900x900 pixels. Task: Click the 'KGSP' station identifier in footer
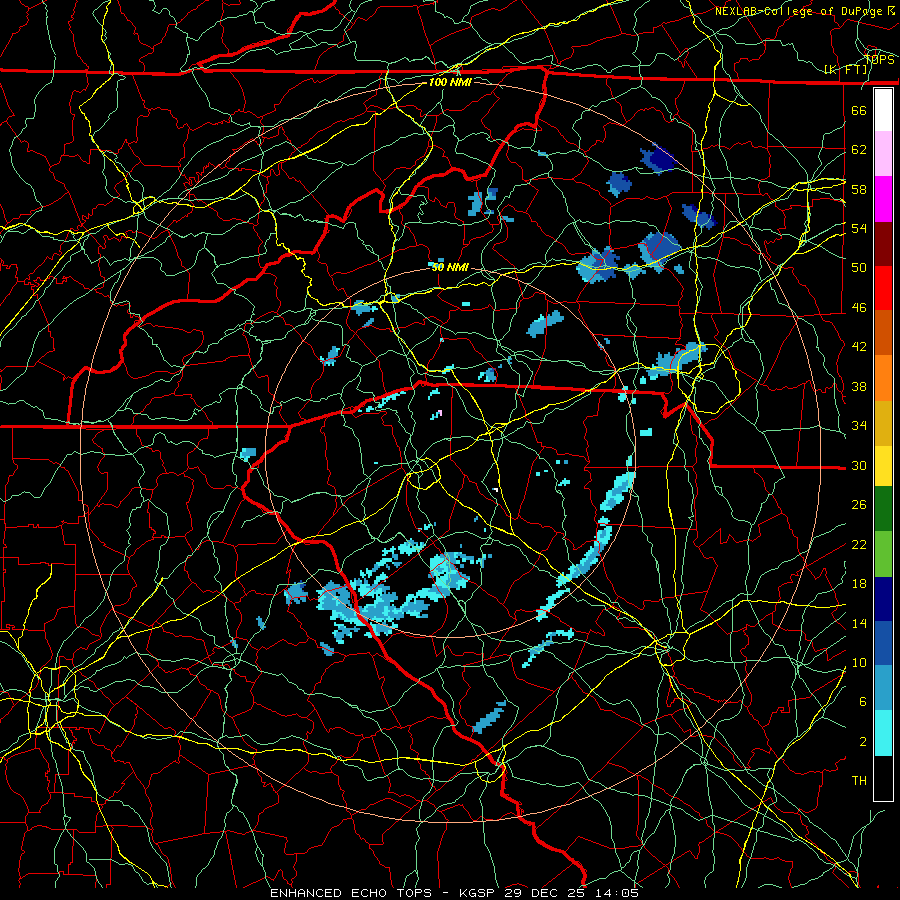point(479,893)
